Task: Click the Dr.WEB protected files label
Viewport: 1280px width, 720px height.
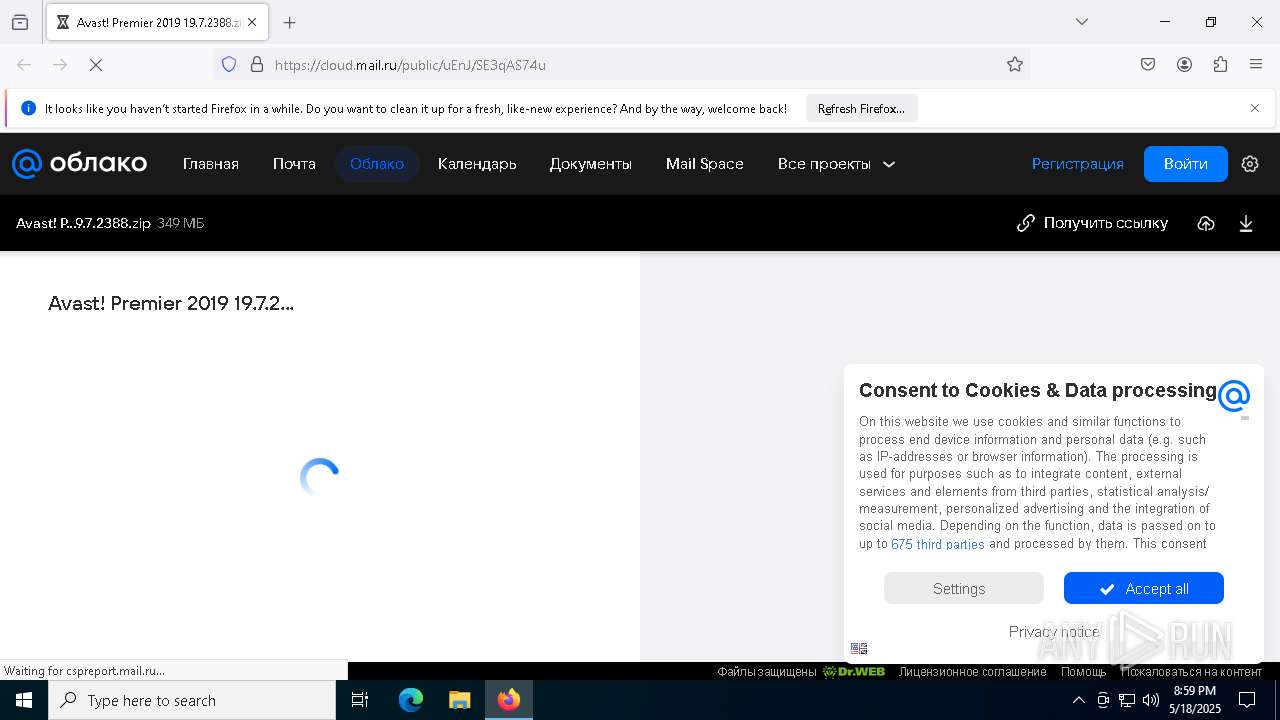Action: [801, 672]
